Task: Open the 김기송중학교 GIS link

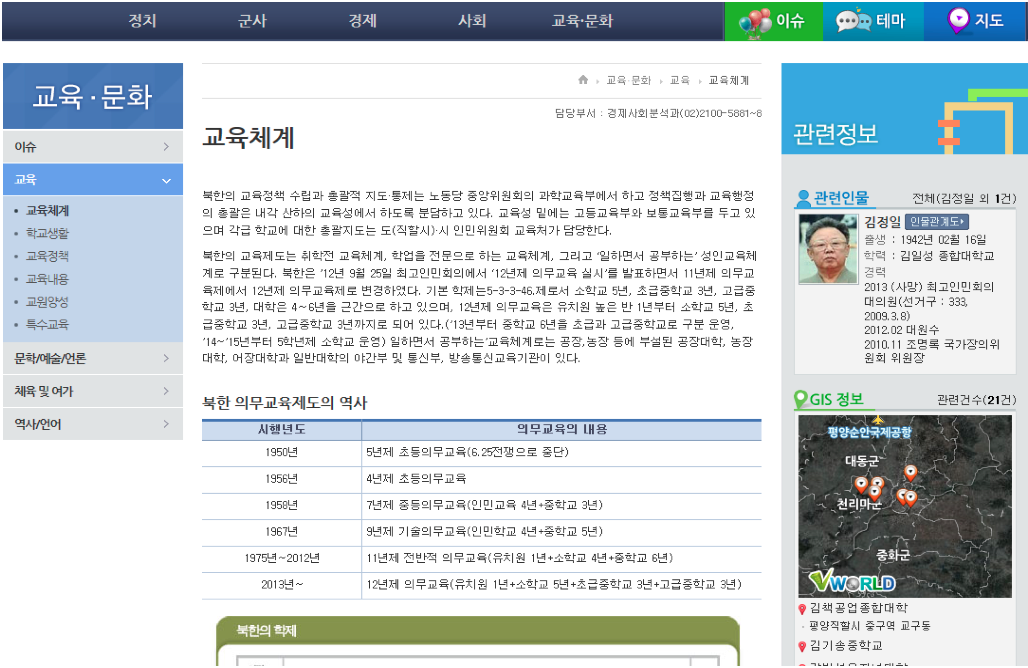Action: point(846,646)
